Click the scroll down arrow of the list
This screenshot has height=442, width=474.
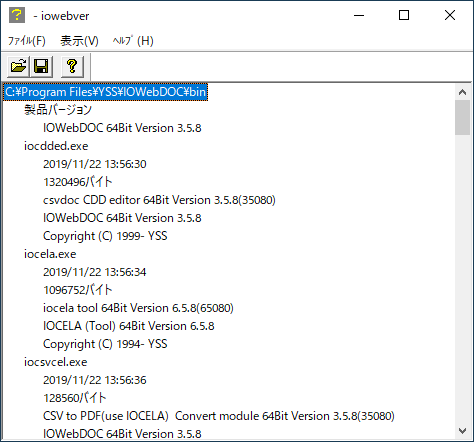coord(462,431)
